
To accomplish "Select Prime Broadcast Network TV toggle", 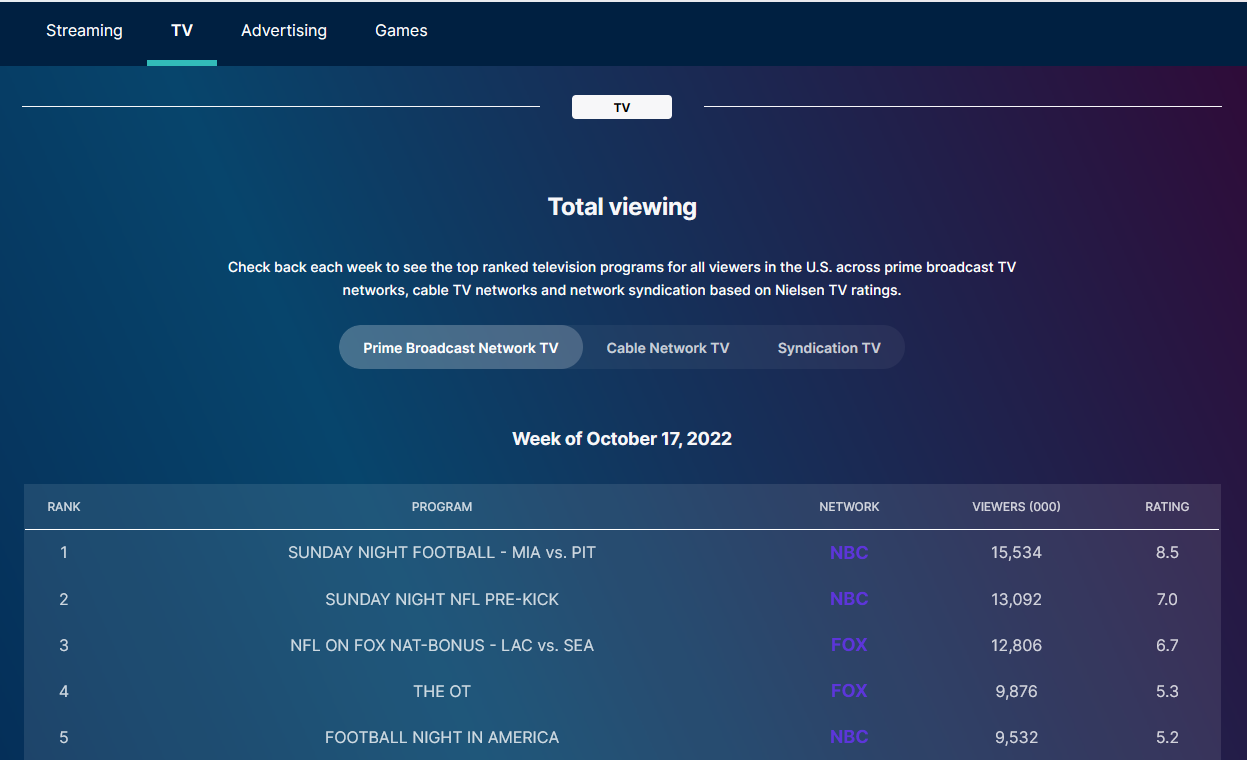I will pos(461,348).
